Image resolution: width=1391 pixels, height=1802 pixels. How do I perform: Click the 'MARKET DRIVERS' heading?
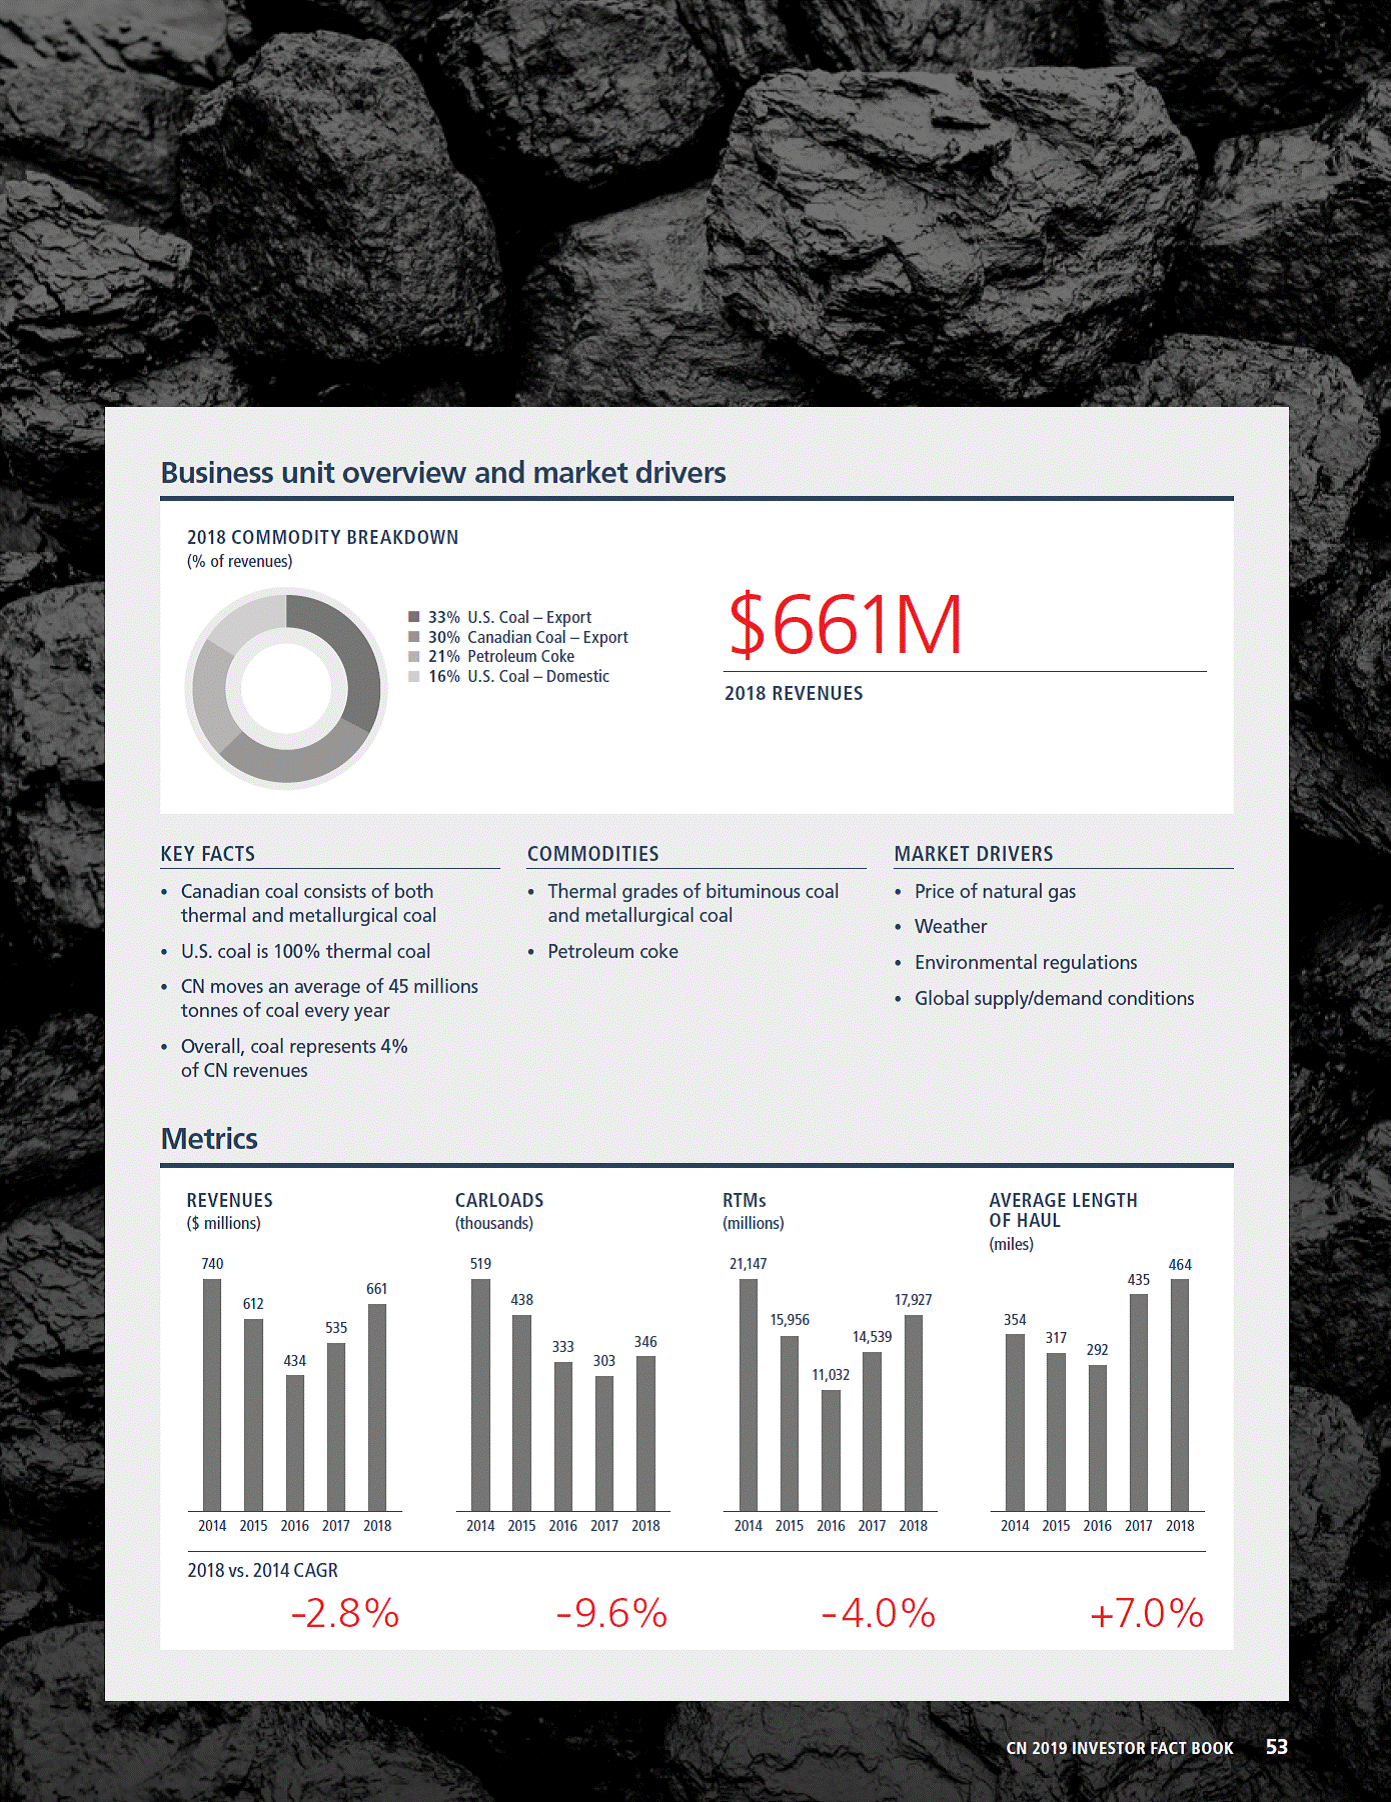pos(973,854)
